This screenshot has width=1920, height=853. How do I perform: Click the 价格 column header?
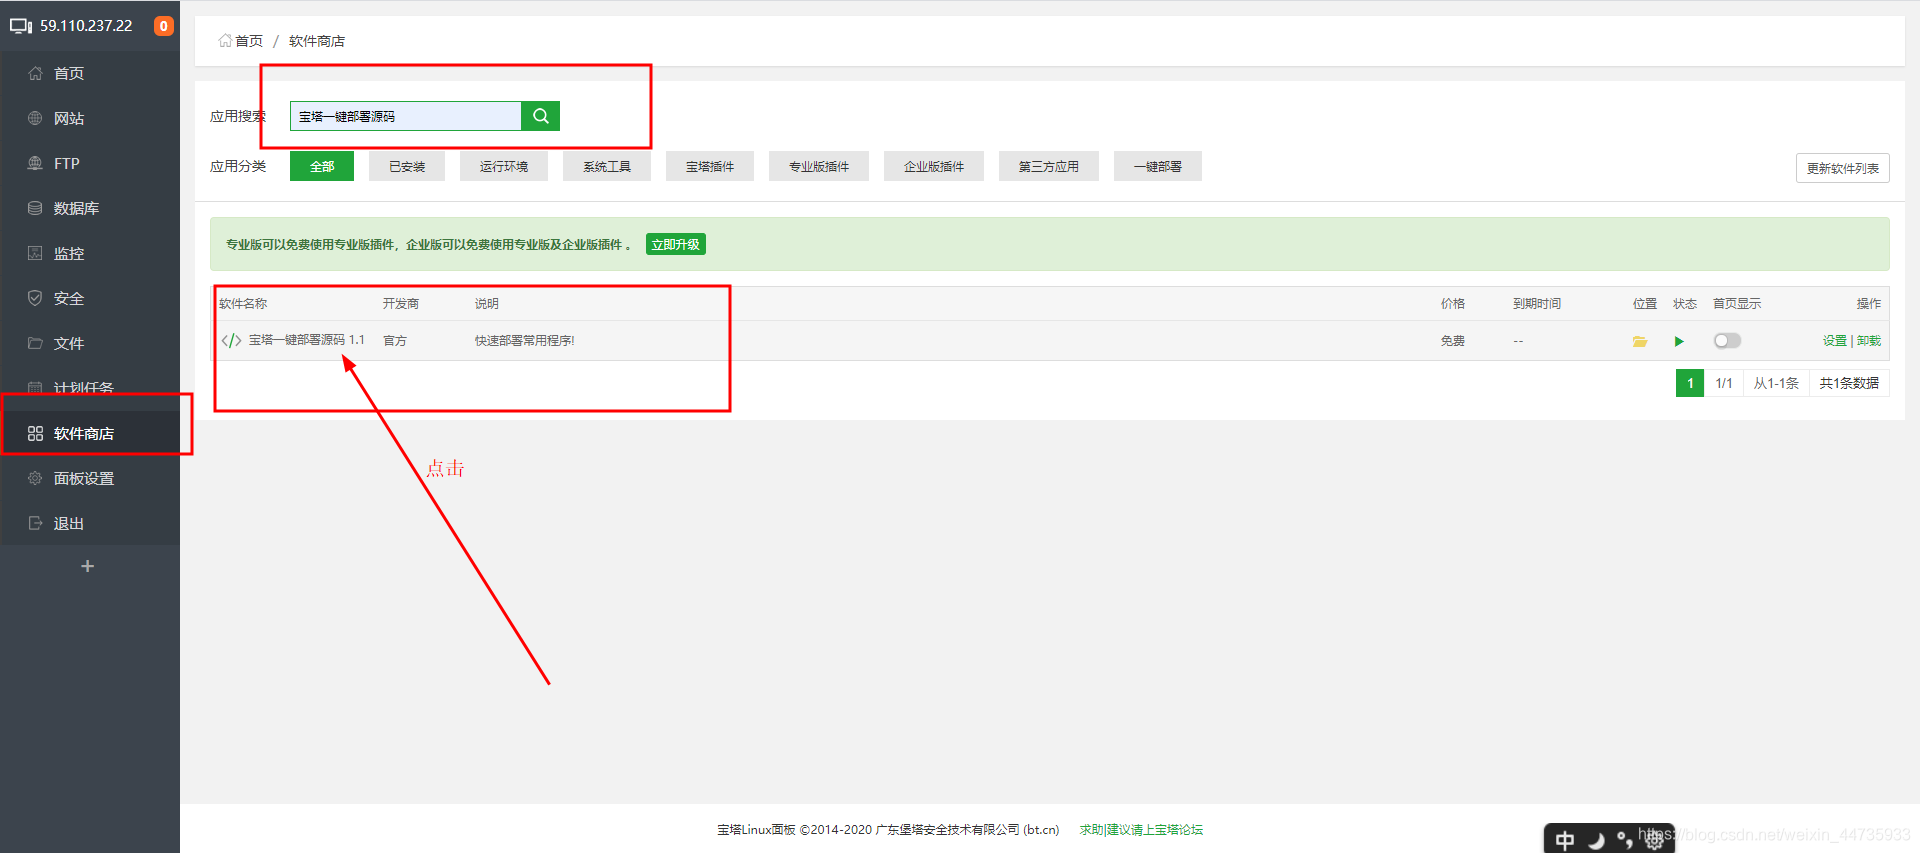[x=1453, y=303]
